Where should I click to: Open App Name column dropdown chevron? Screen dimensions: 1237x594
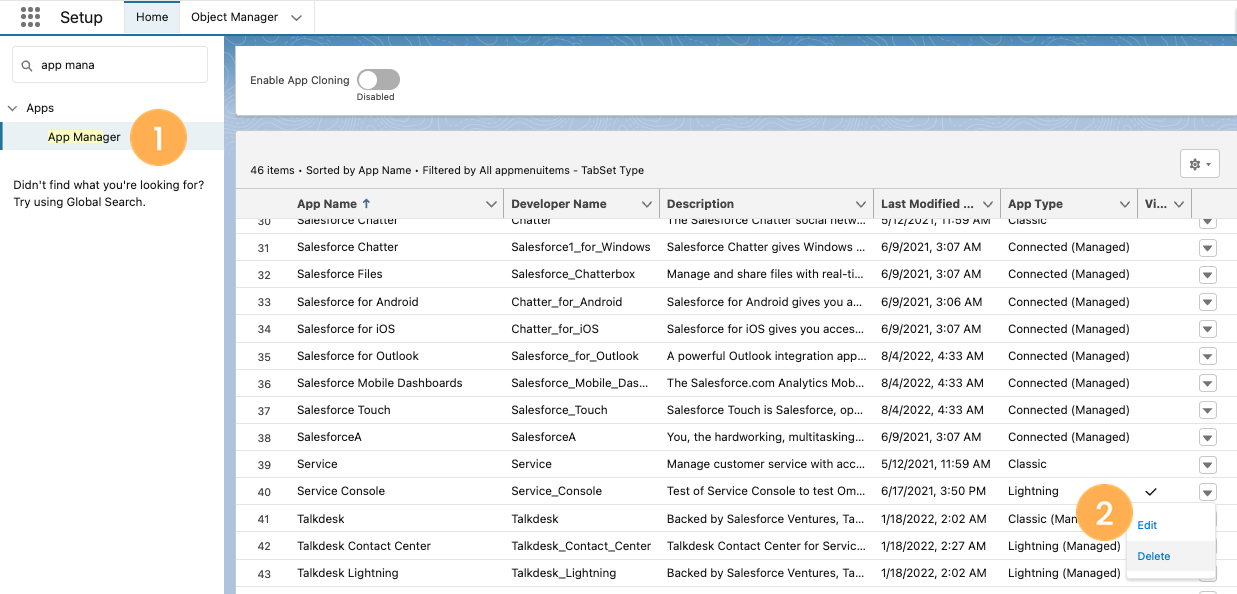(x=491, y=204)
